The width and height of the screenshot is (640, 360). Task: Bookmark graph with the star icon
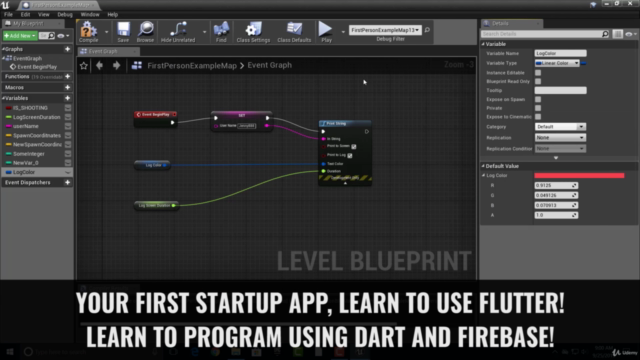pos(84,65)
